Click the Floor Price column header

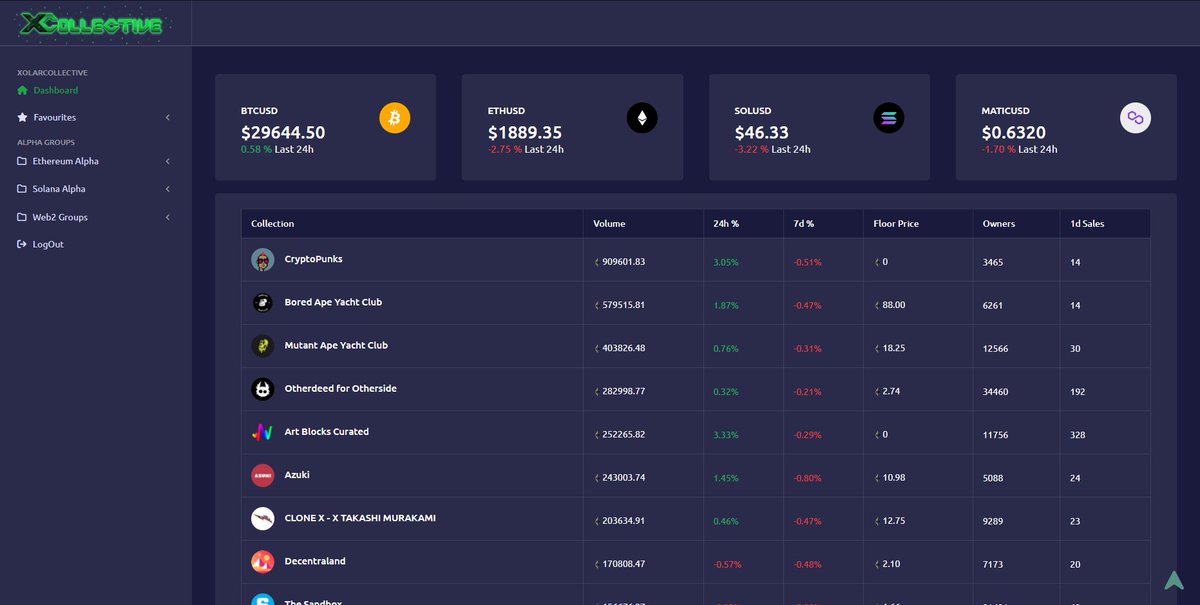[896, 224]
